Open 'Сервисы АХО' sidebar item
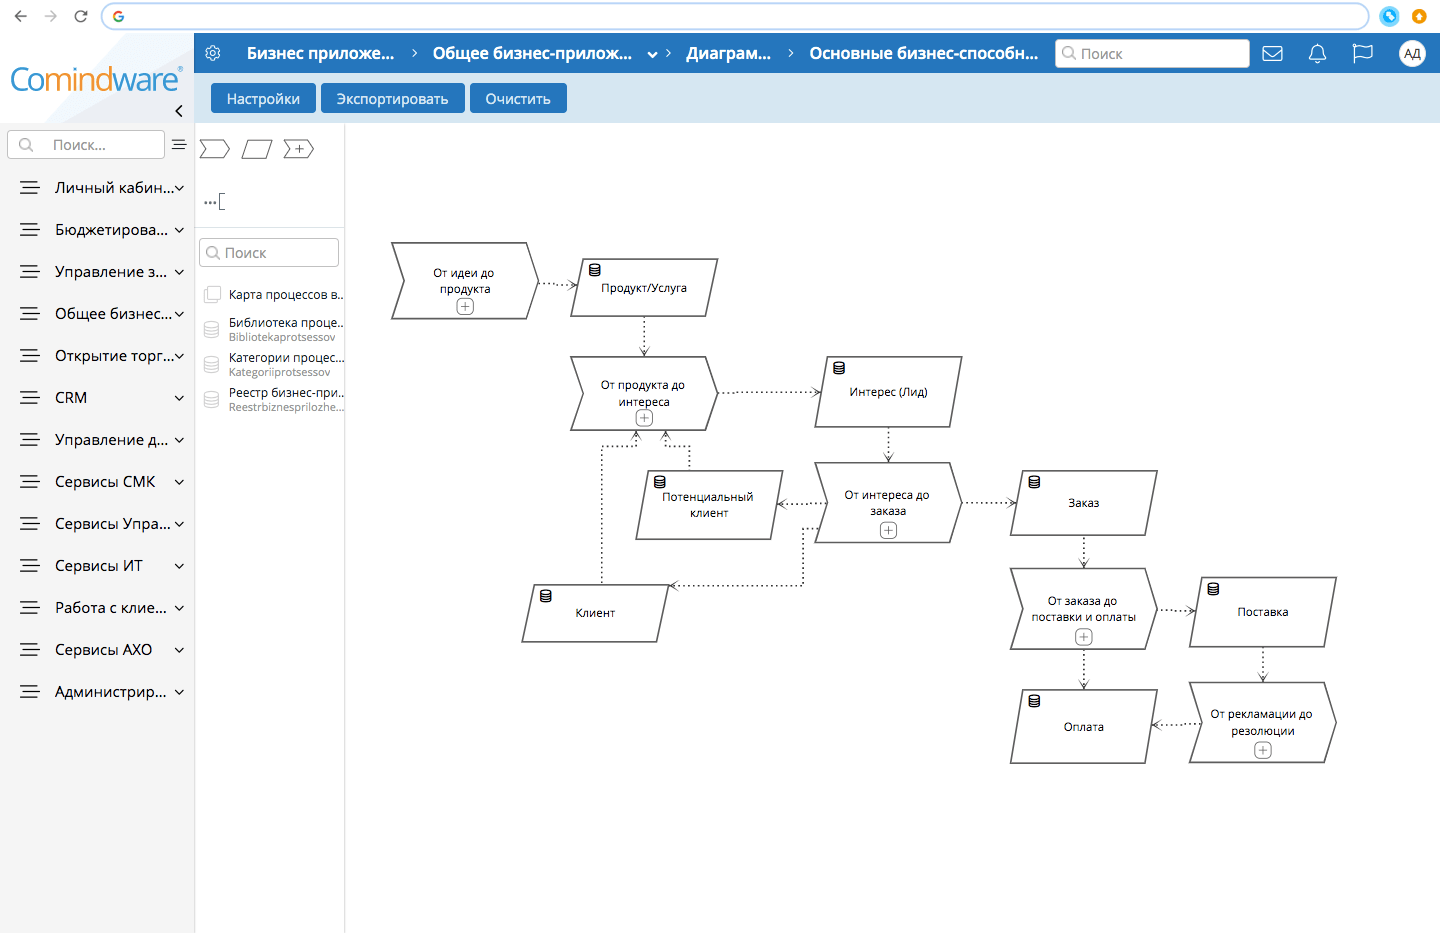The image size is (1440, 933). [x=97, y=650]
